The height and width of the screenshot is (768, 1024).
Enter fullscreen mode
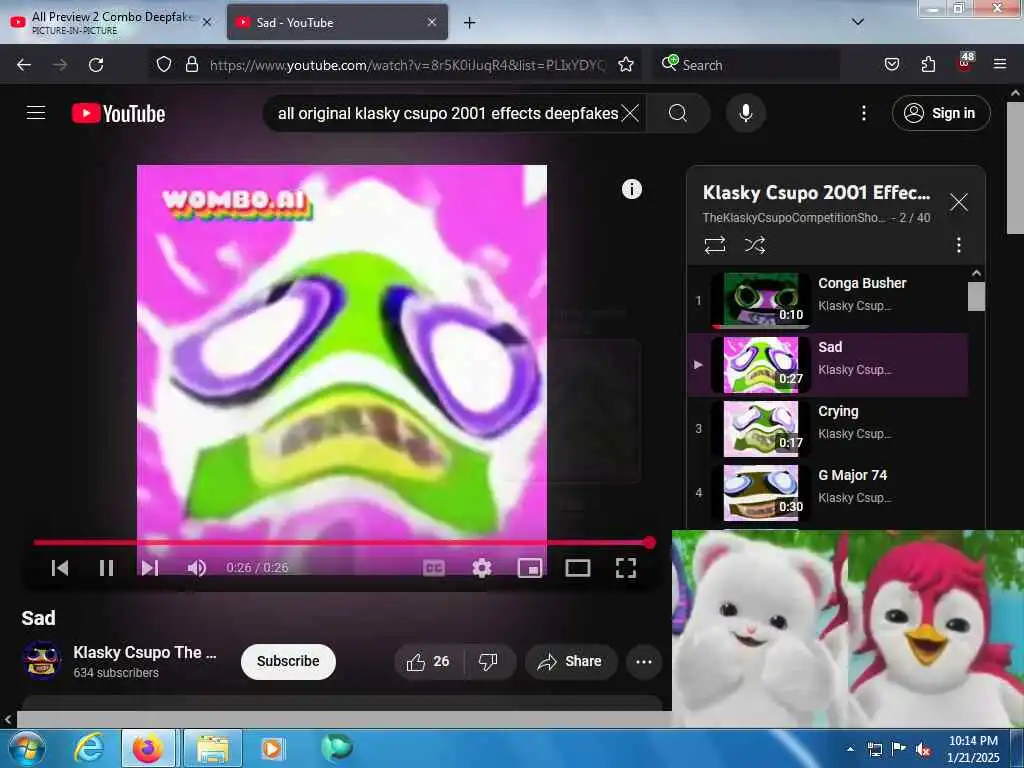[x=626, y=568]
